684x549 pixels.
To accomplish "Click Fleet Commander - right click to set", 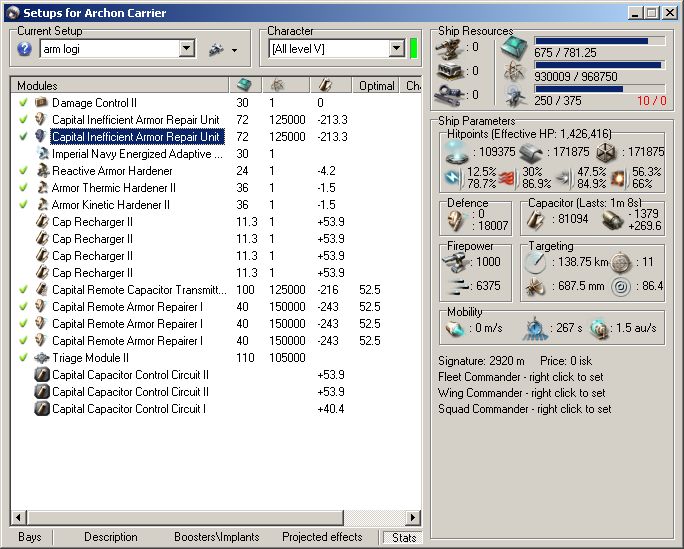I will click(x=520, y=377).
